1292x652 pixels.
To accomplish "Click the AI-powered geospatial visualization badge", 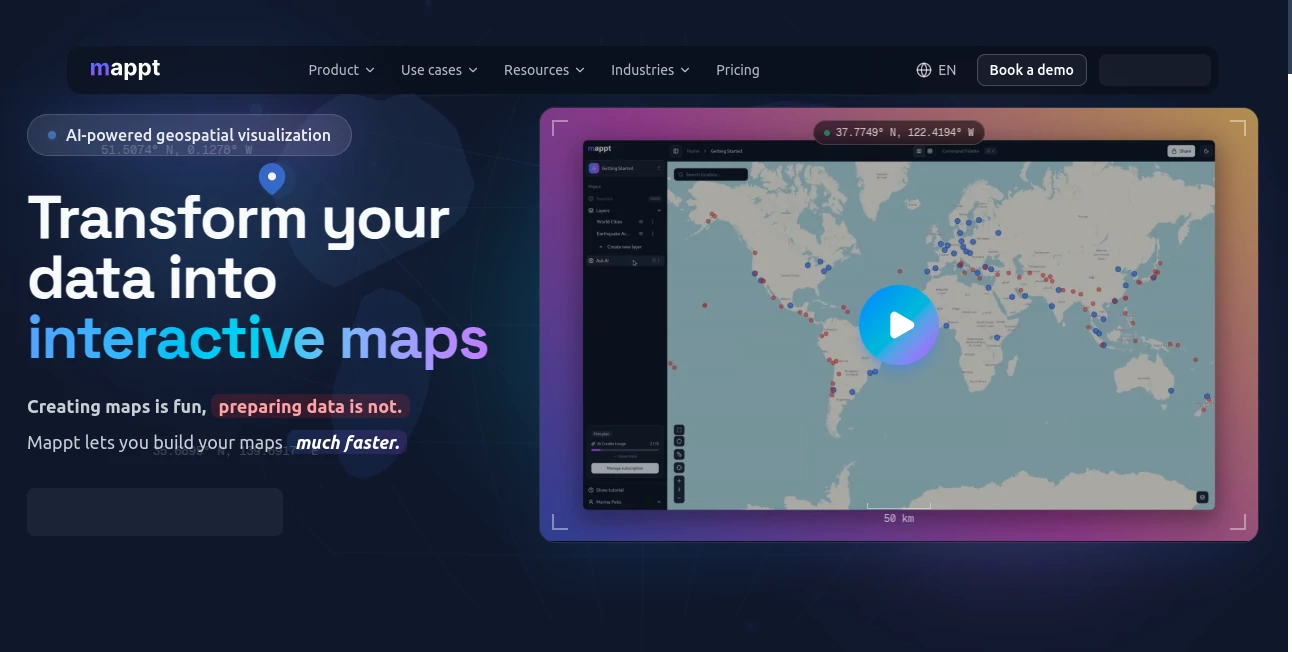I will 189,135.
